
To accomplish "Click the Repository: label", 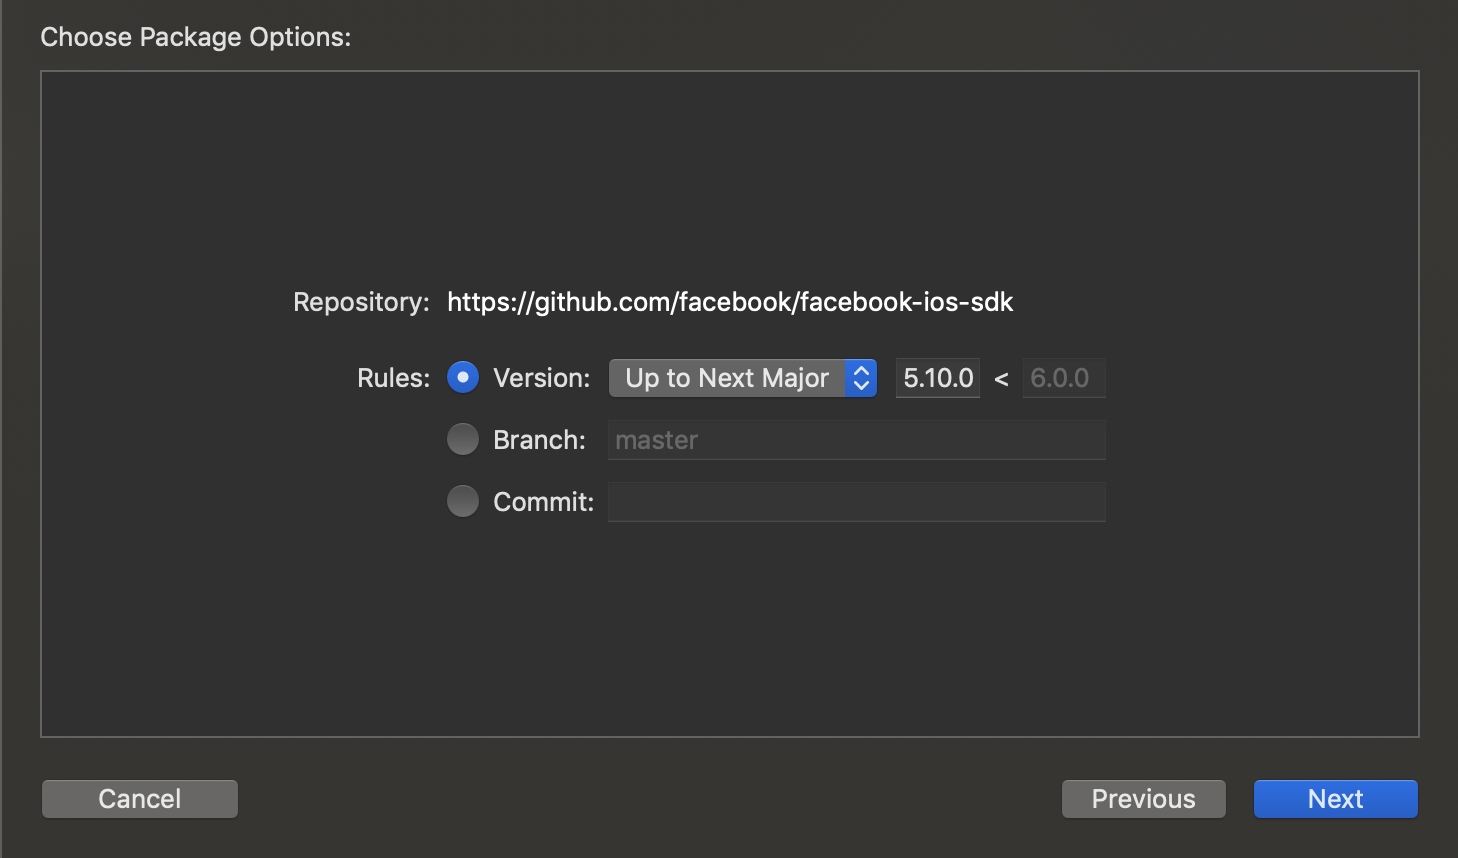I will (x=361, y=302).
